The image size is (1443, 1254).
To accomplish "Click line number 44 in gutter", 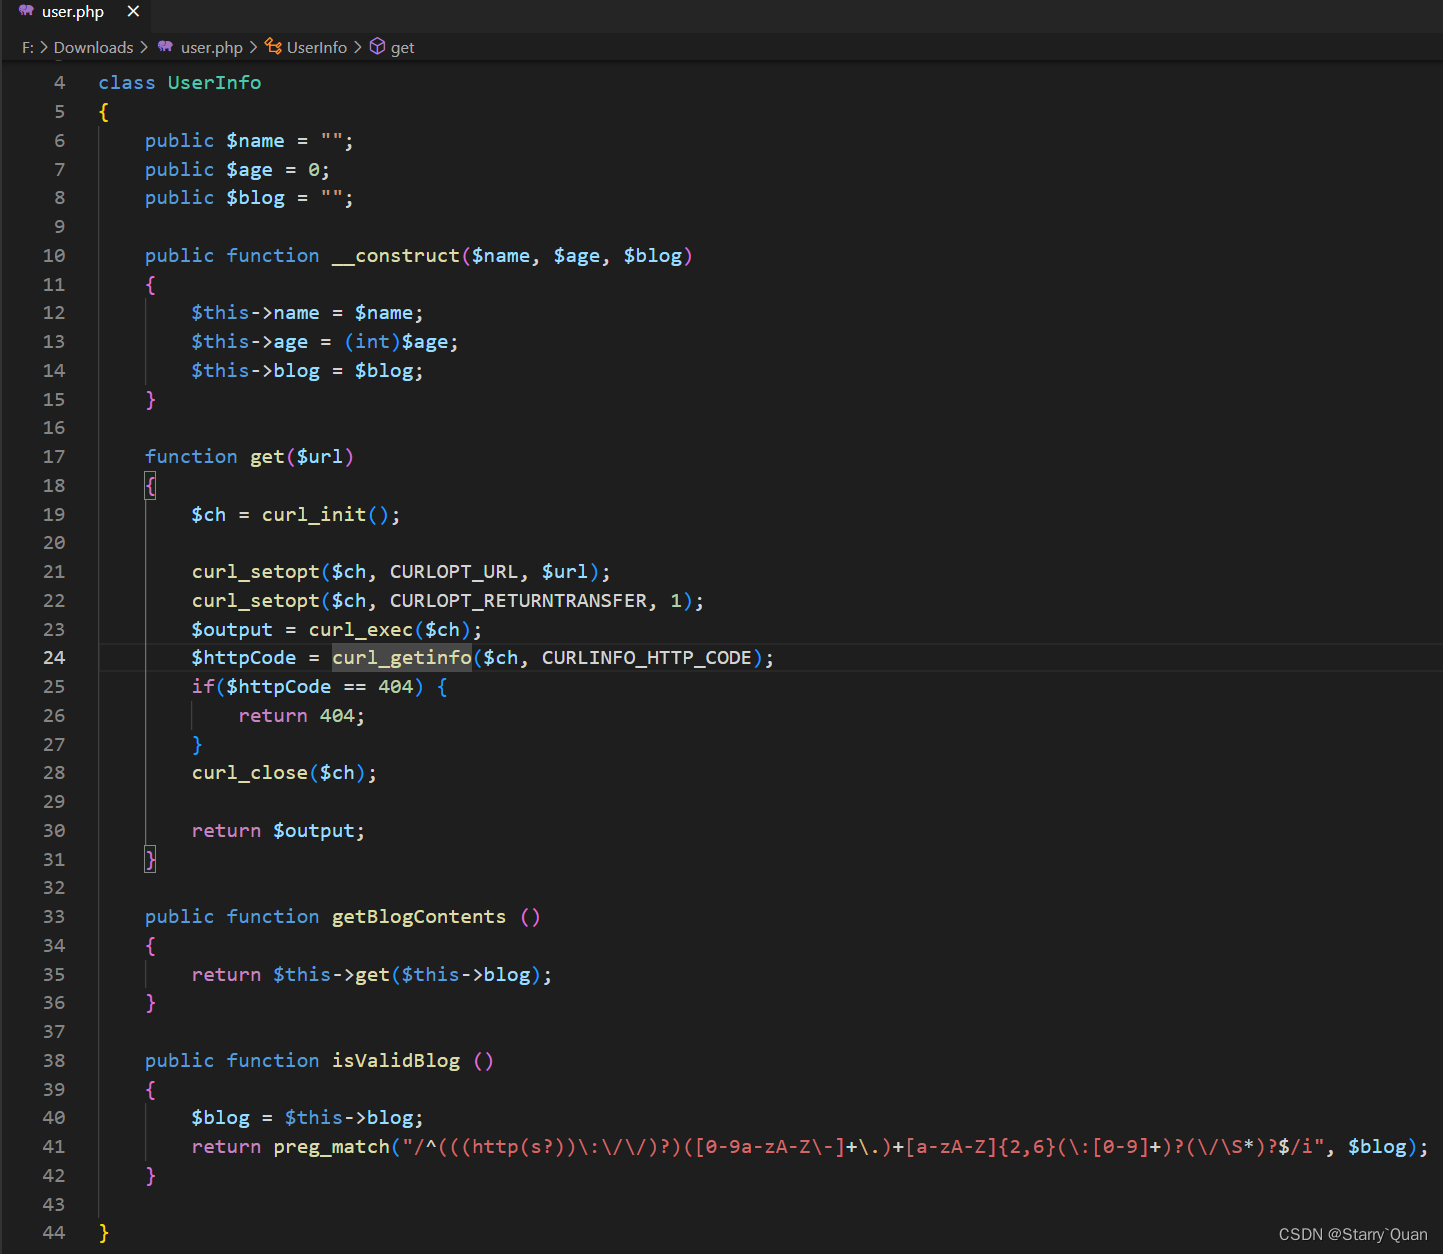I will click(54, 1233).
